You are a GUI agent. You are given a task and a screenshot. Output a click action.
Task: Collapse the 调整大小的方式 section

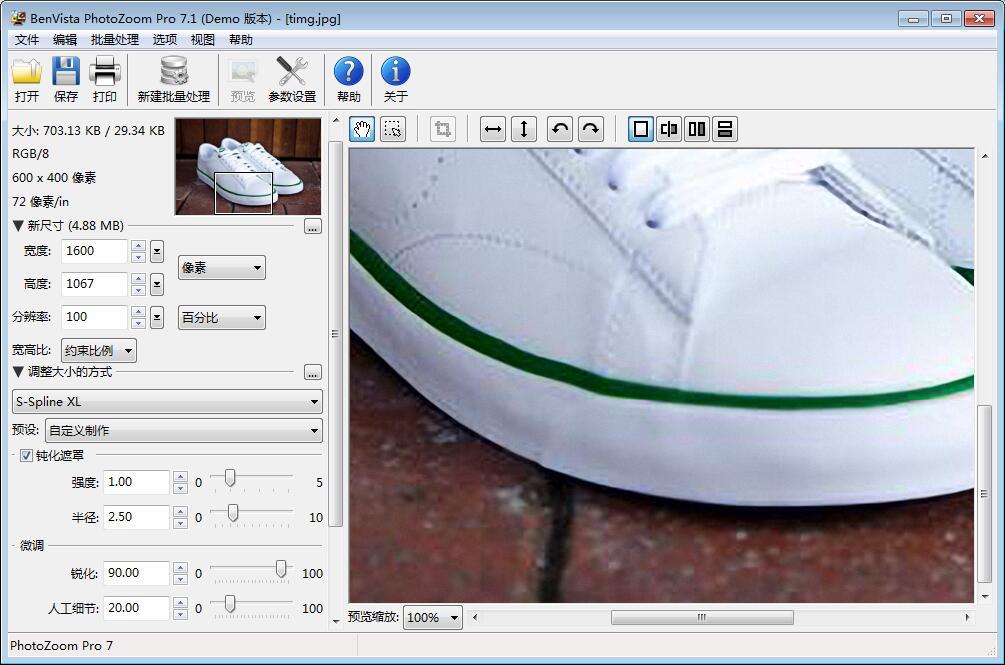click(x=18, y=372)
